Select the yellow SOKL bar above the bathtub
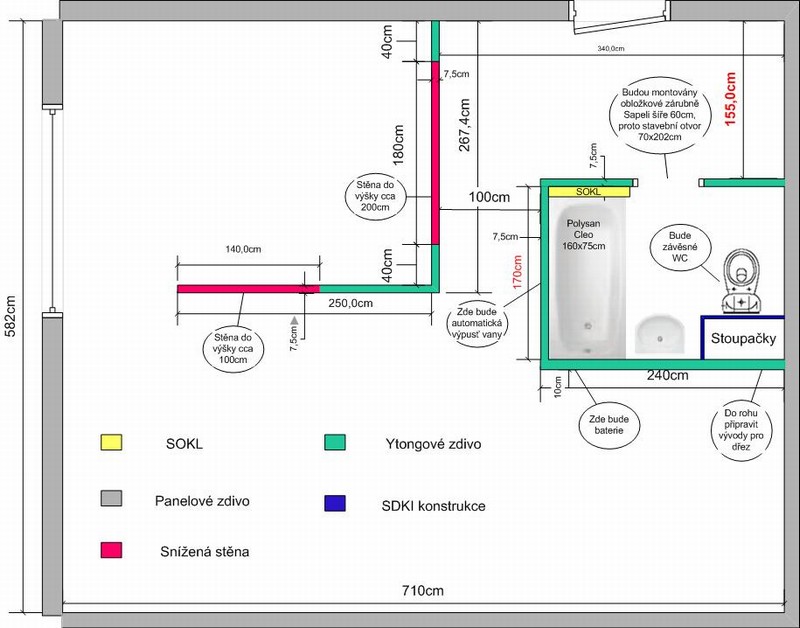Image resolution: width=800 pixels, height=628 pixels. 588,189
